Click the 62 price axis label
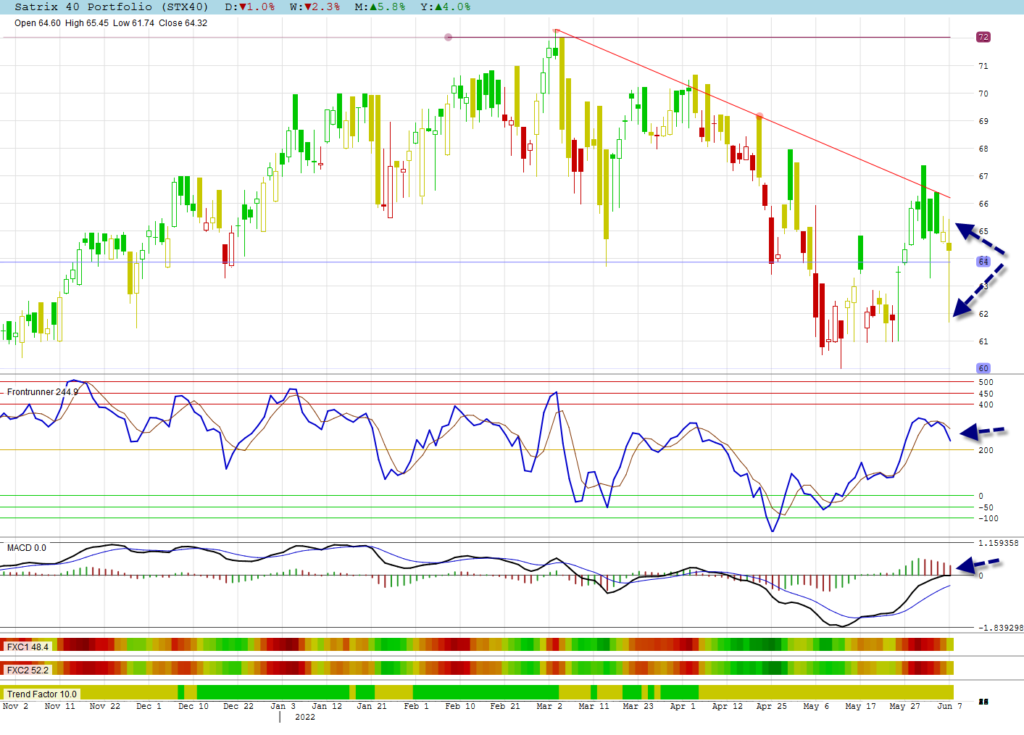This screenshot has height=735, width=1024. (x=983, y=314)
